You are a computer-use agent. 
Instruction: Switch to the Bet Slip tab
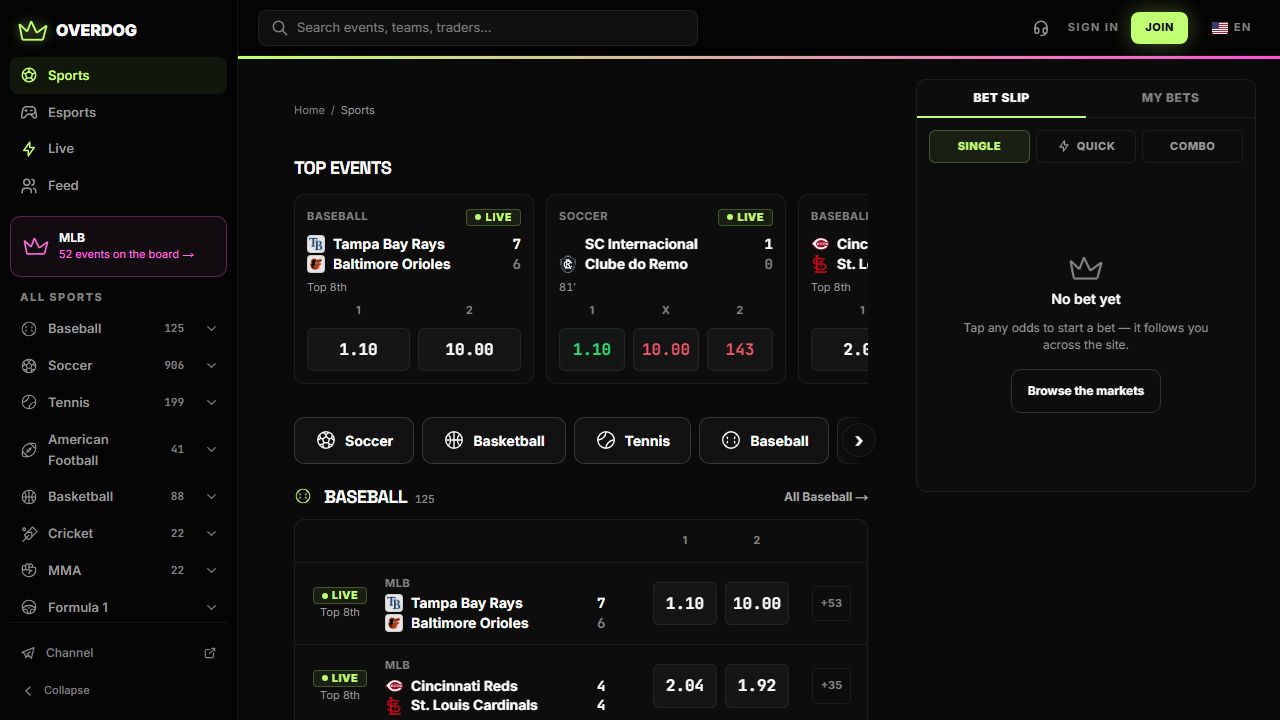[x=1001, y=98]
